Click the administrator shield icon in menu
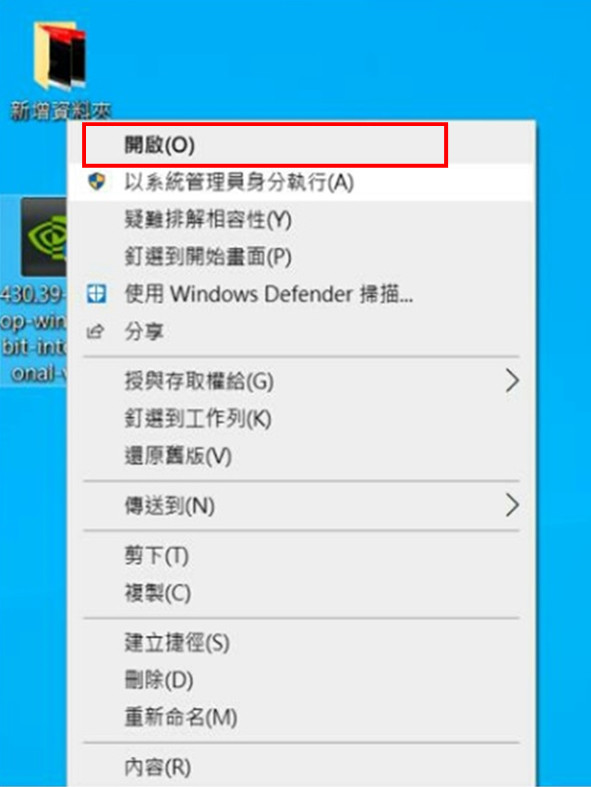The image size is (591, 787). (96, 181)
